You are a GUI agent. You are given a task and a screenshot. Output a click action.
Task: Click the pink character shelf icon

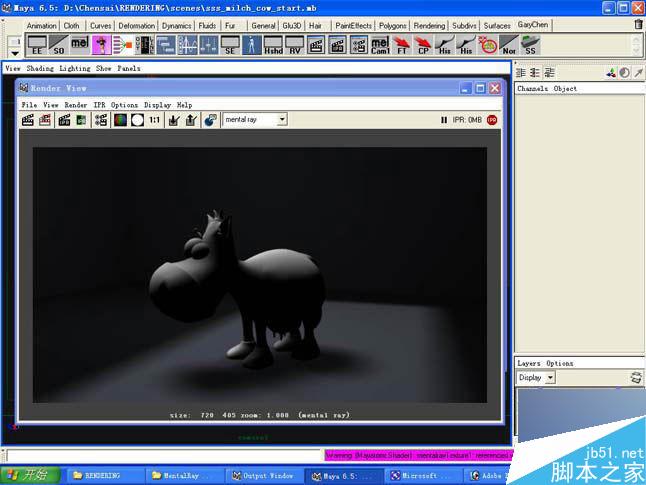101,45
